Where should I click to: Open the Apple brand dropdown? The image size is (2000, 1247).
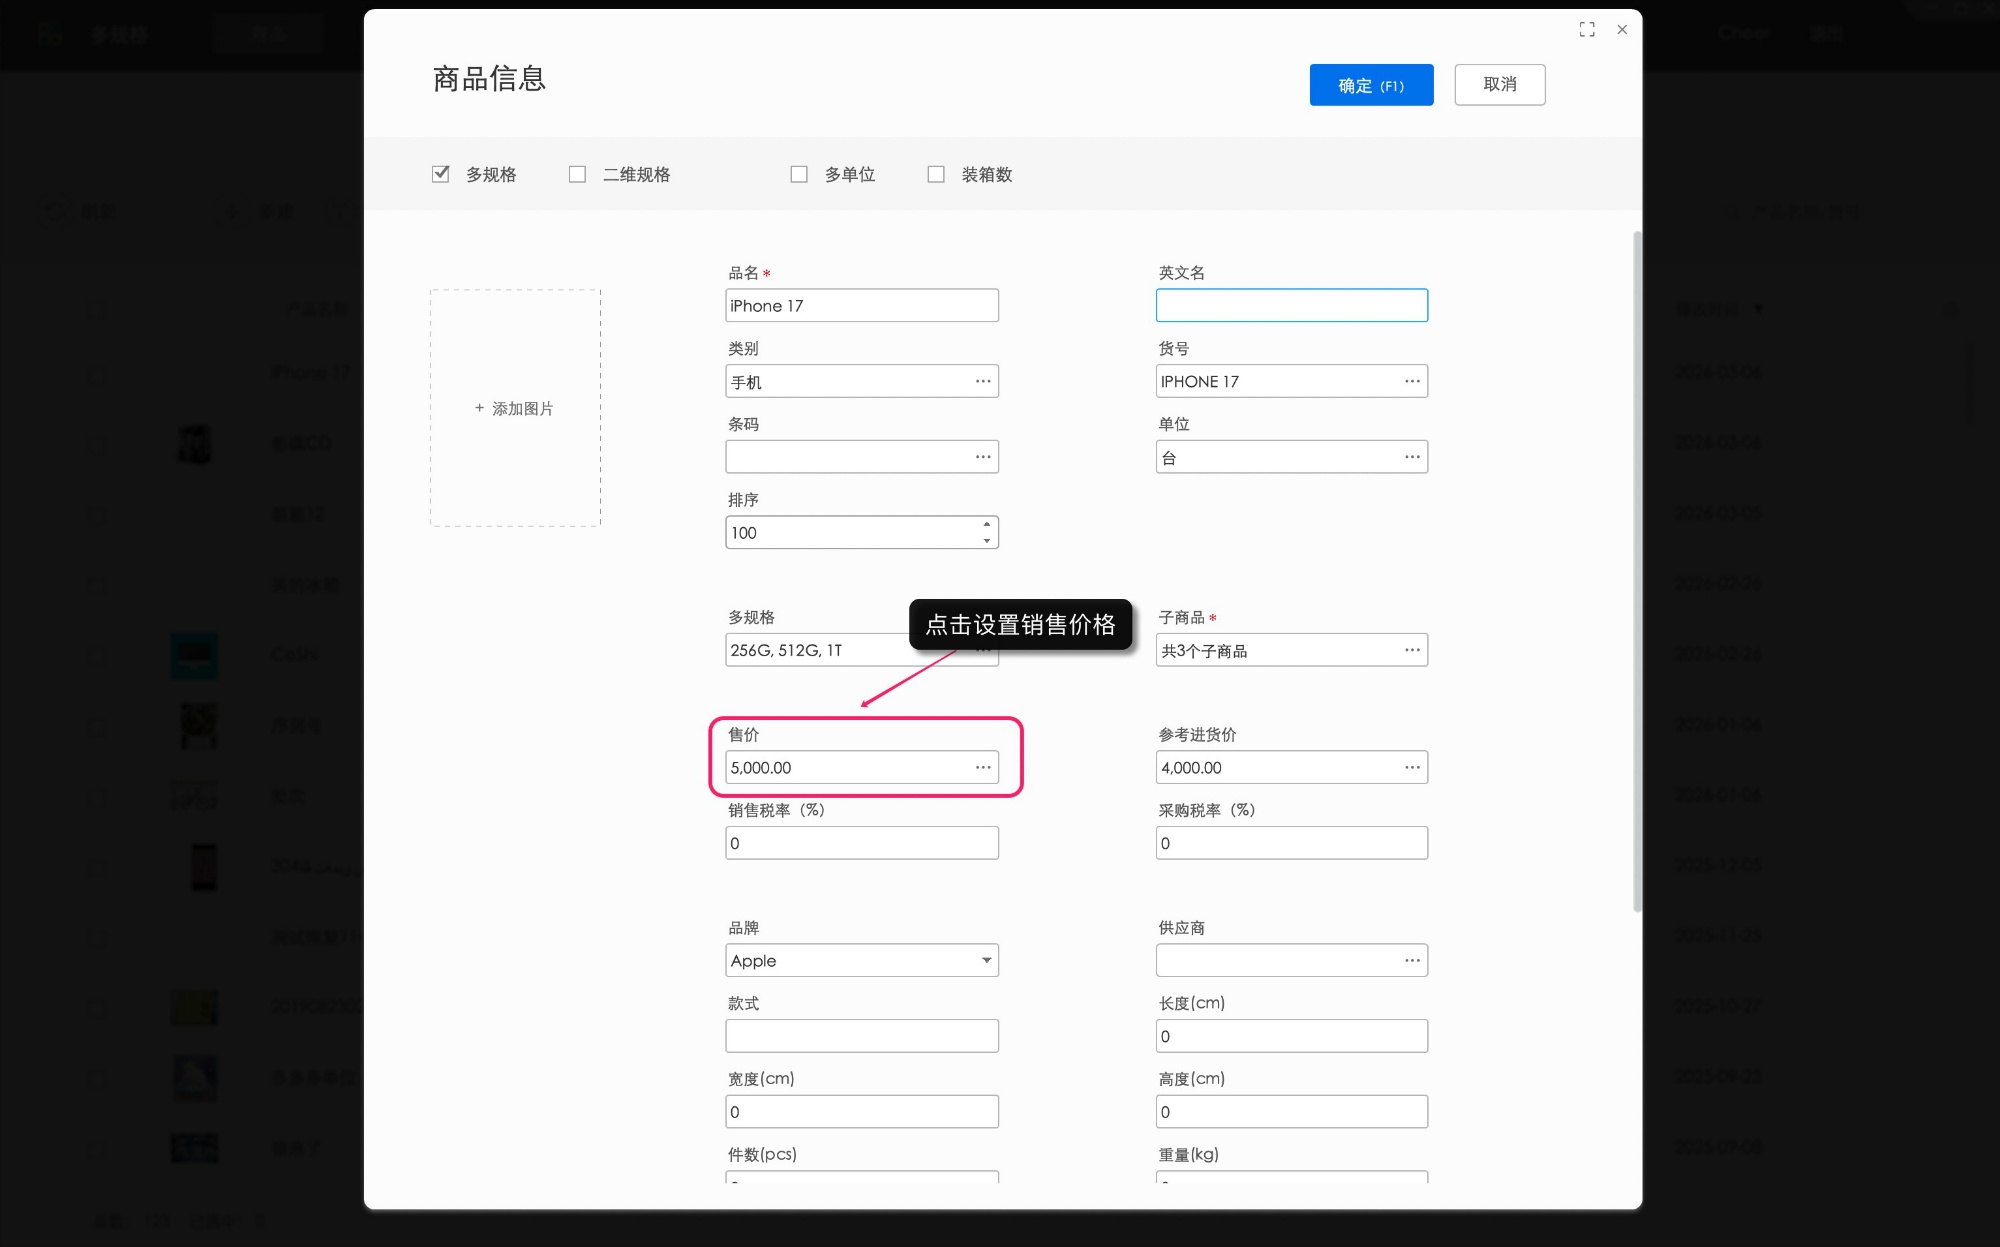pyautogui.click(x=986, y=960)
